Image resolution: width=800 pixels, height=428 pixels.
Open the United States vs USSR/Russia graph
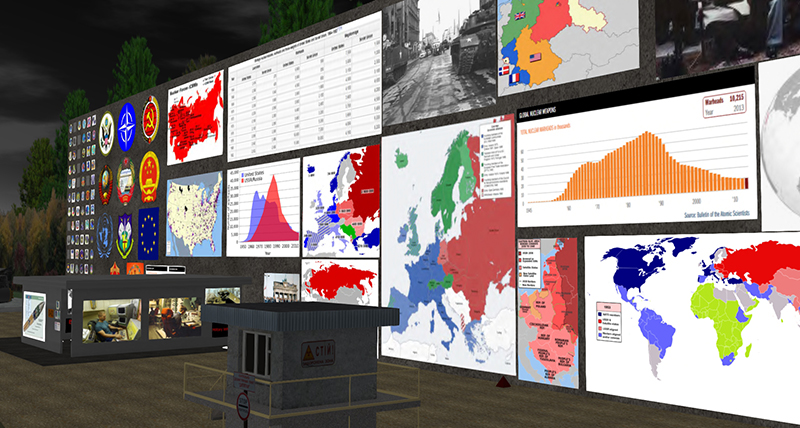pos(263,209)
